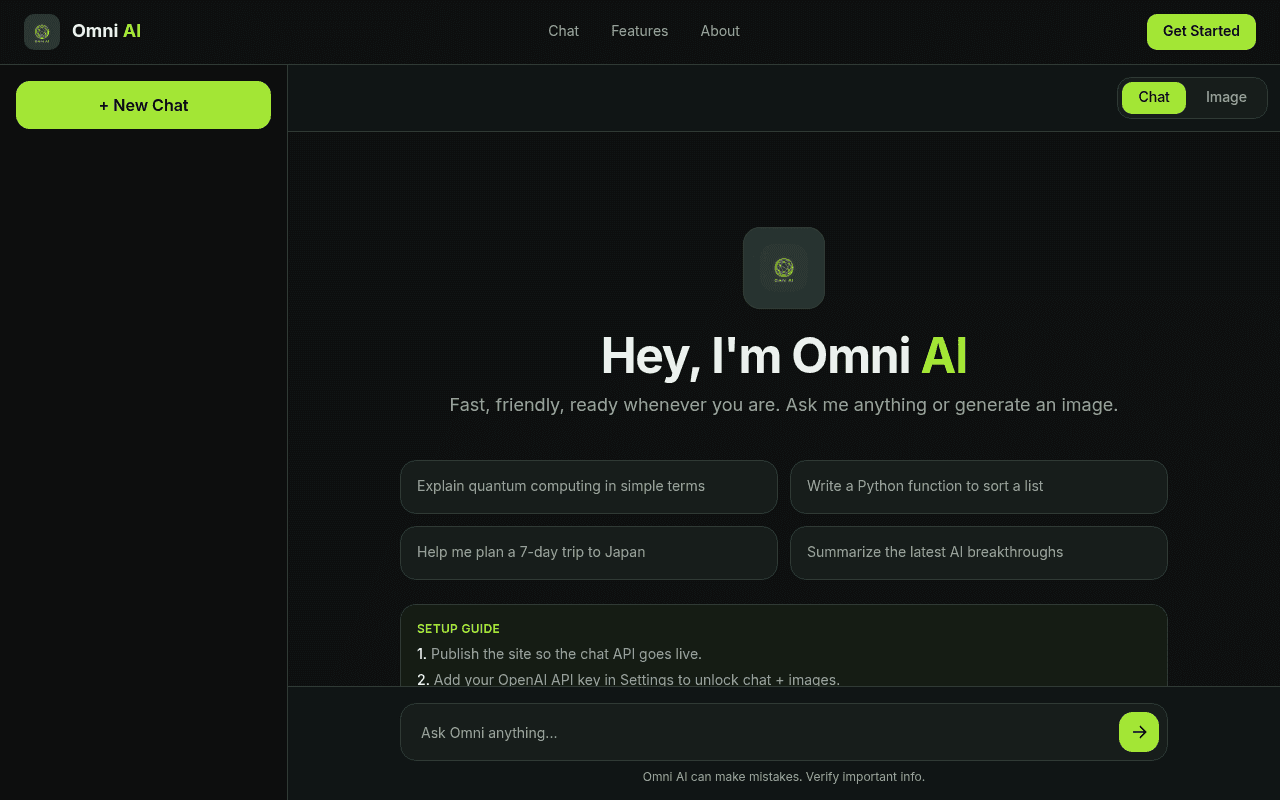Select 'Explain quantum computing in simple terms' suggestion
The height and width of the screenshot is (800, 1280).
589,487
